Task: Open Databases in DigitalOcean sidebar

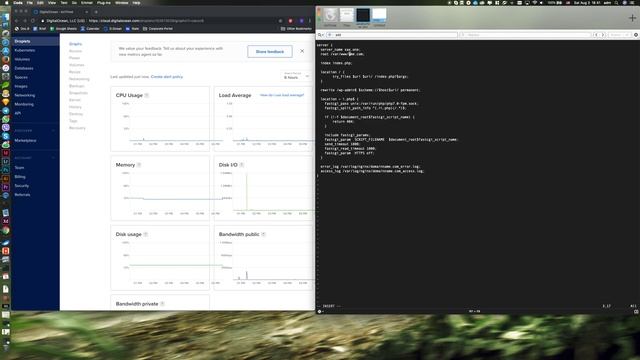Action: 24,68
